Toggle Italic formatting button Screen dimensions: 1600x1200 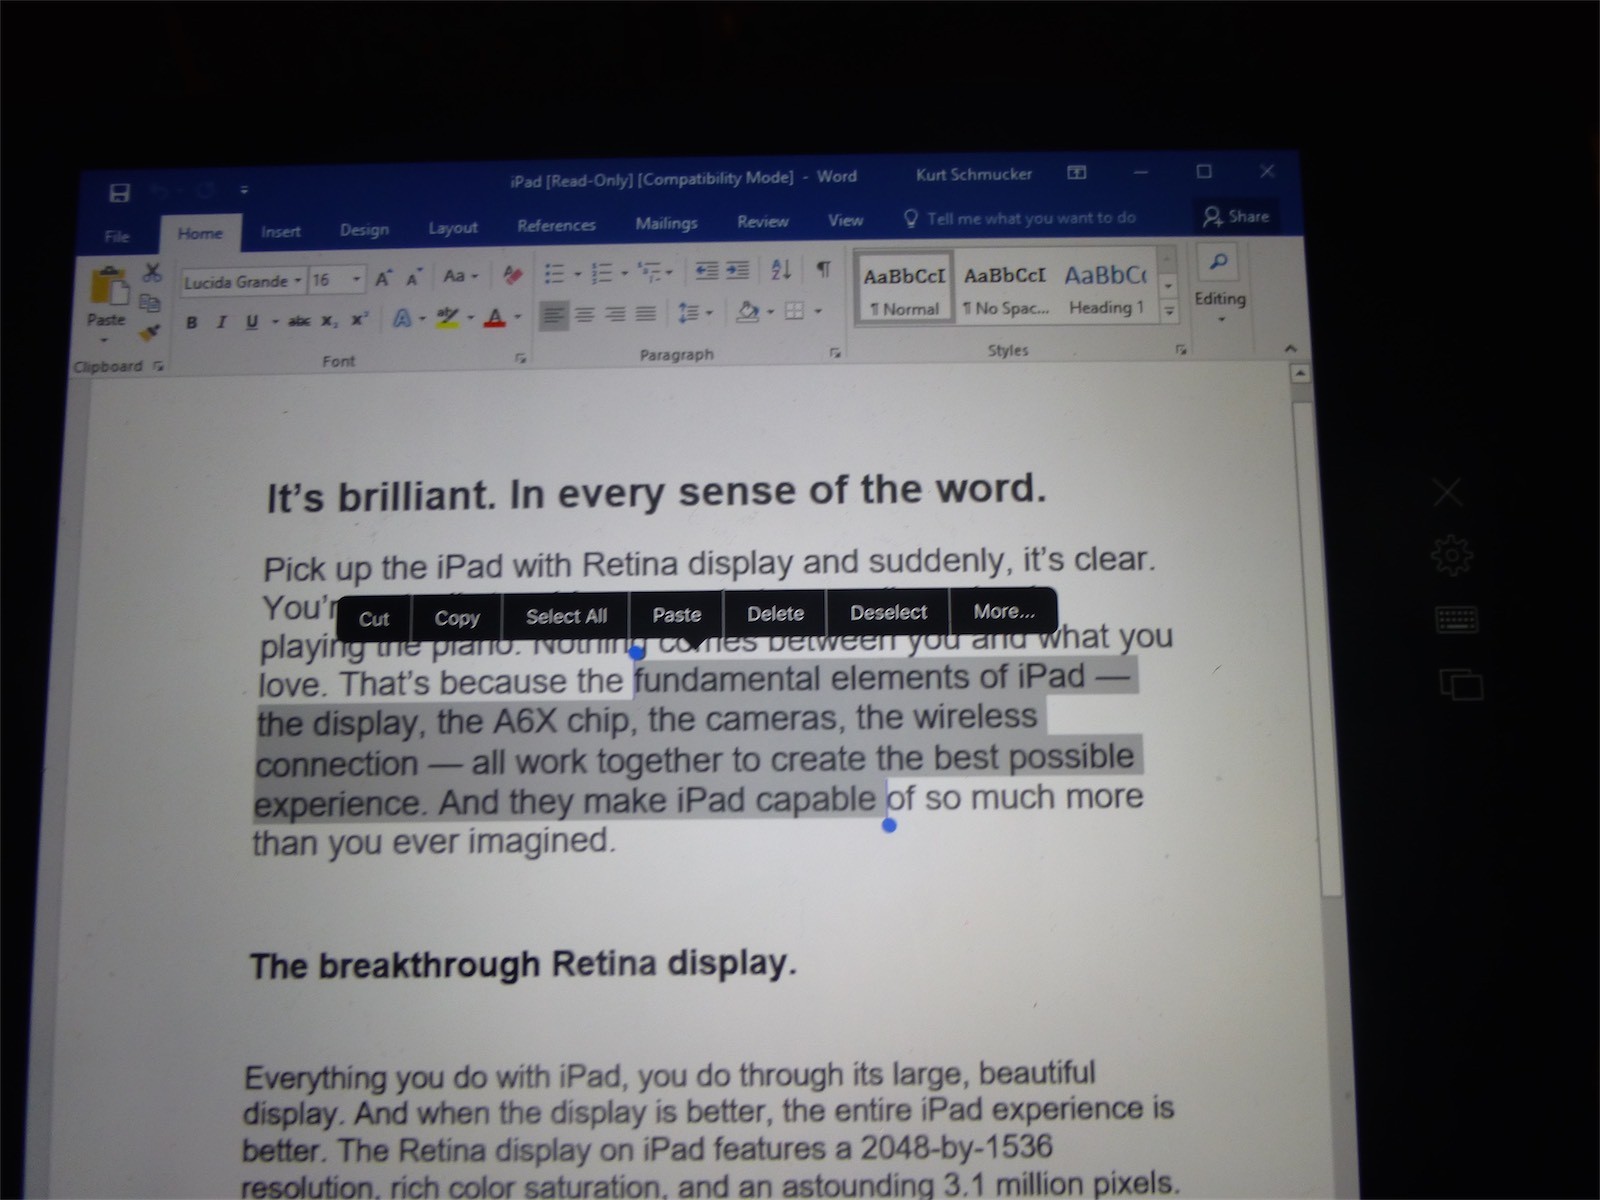coord(221,322)
